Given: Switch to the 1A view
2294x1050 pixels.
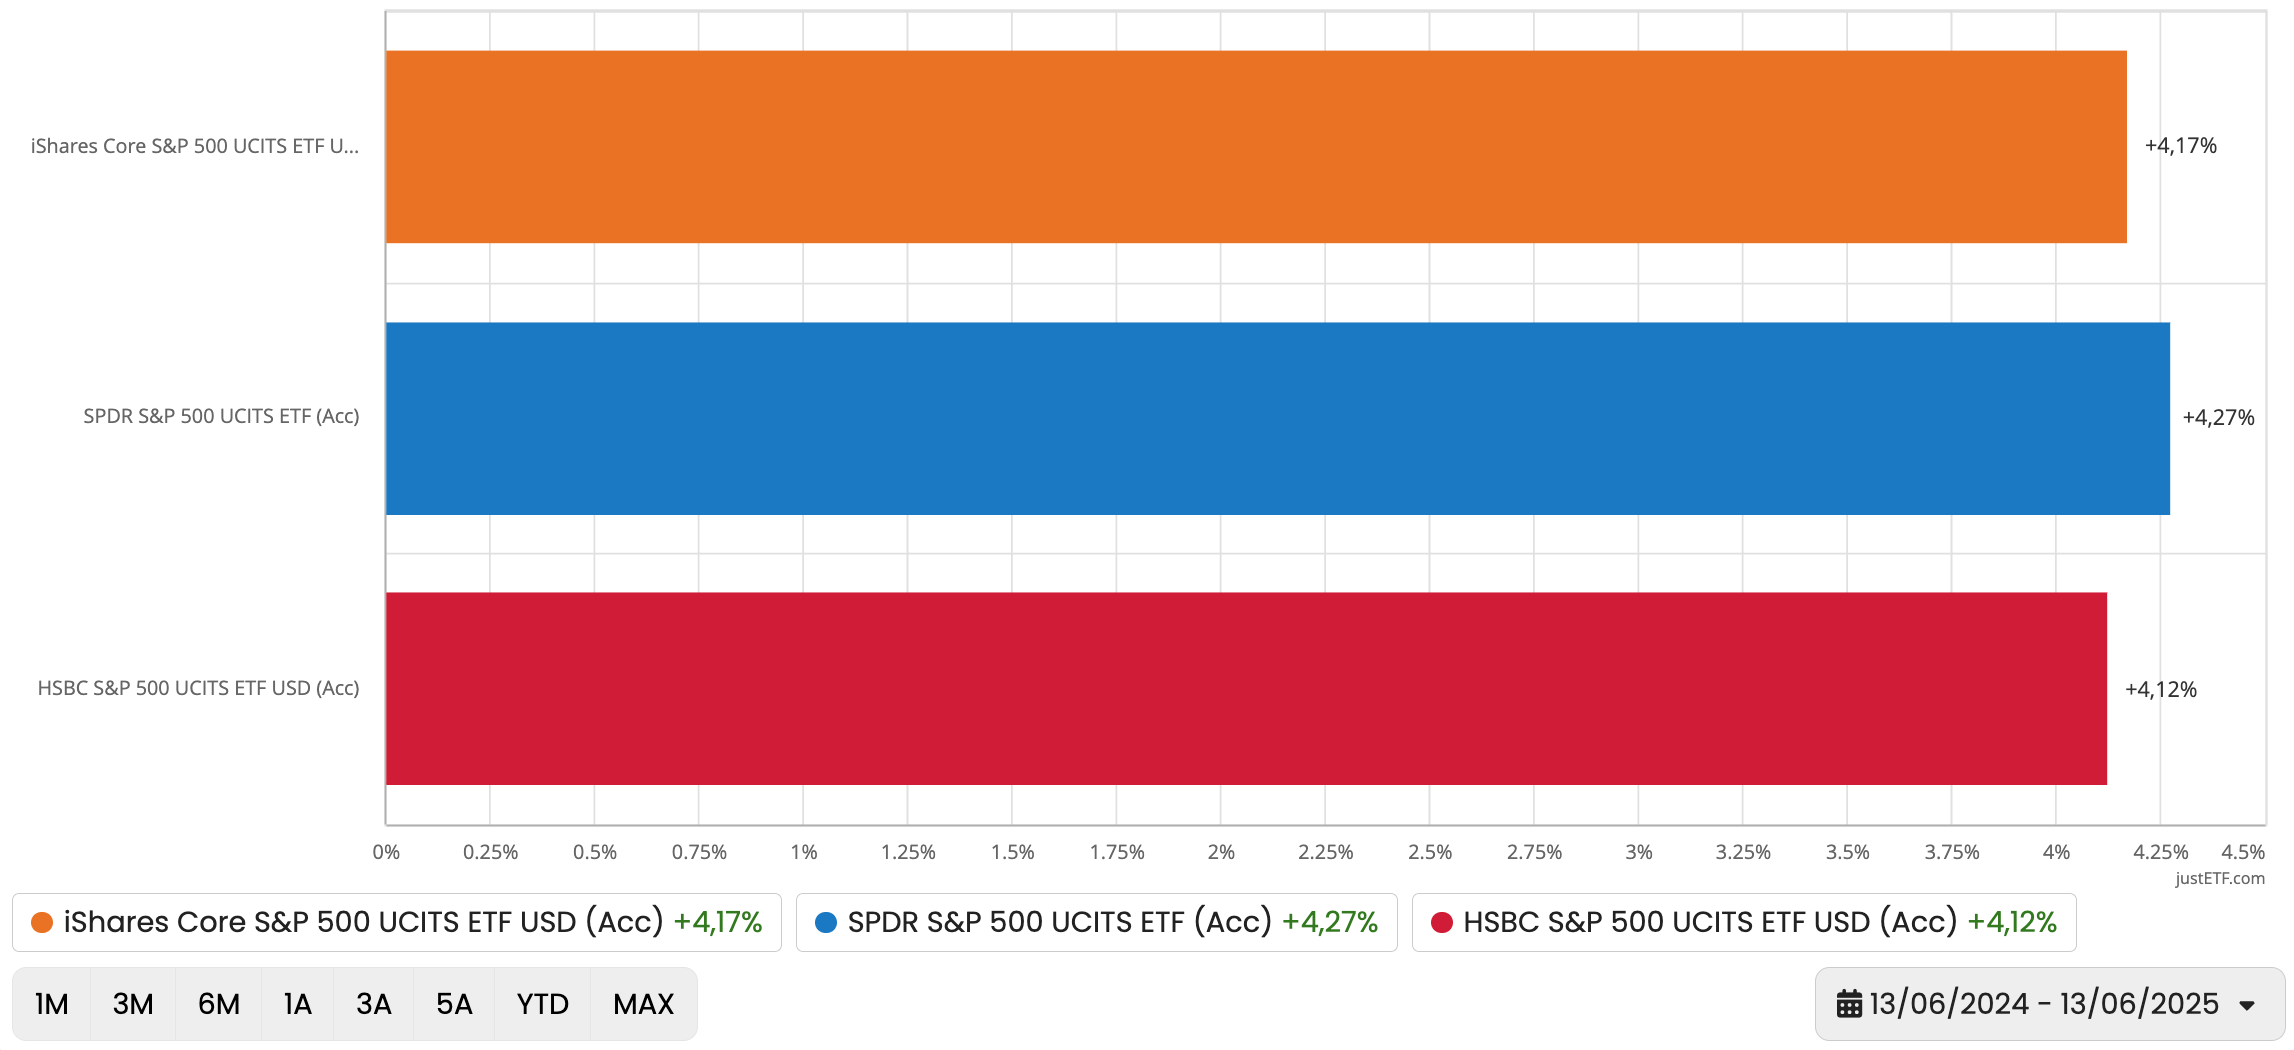Looking at the screenshot, I should point(296,1003).
